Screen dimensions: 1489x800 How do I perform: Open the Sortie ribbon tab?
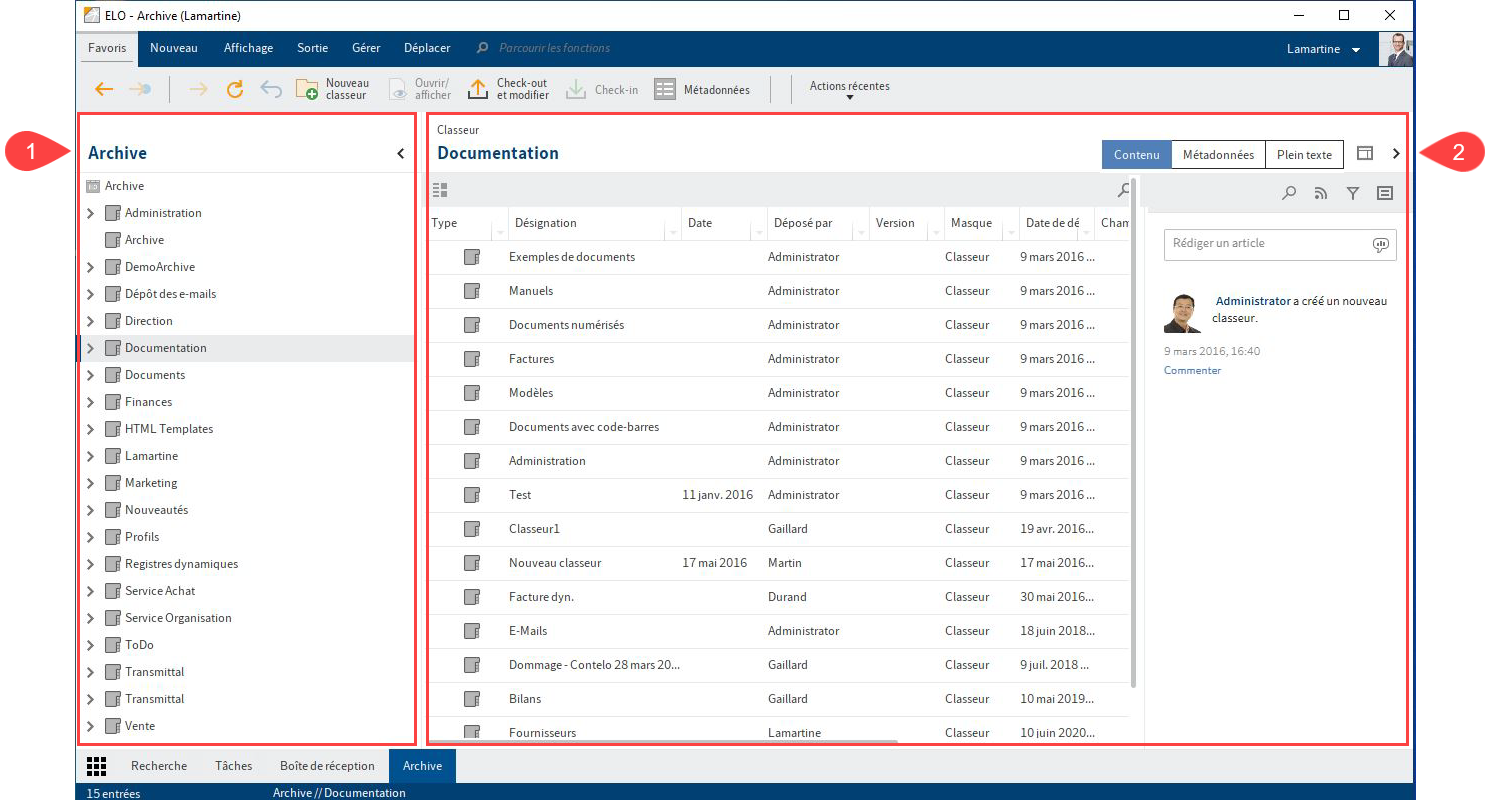pos(313,48)
